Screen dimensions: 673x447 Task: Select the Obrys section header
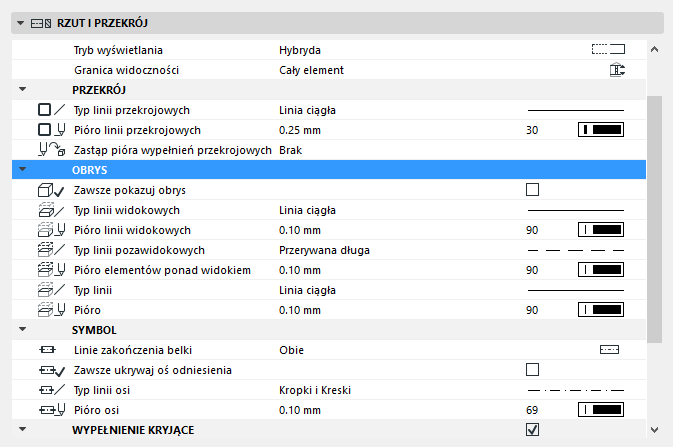point(90,170)
